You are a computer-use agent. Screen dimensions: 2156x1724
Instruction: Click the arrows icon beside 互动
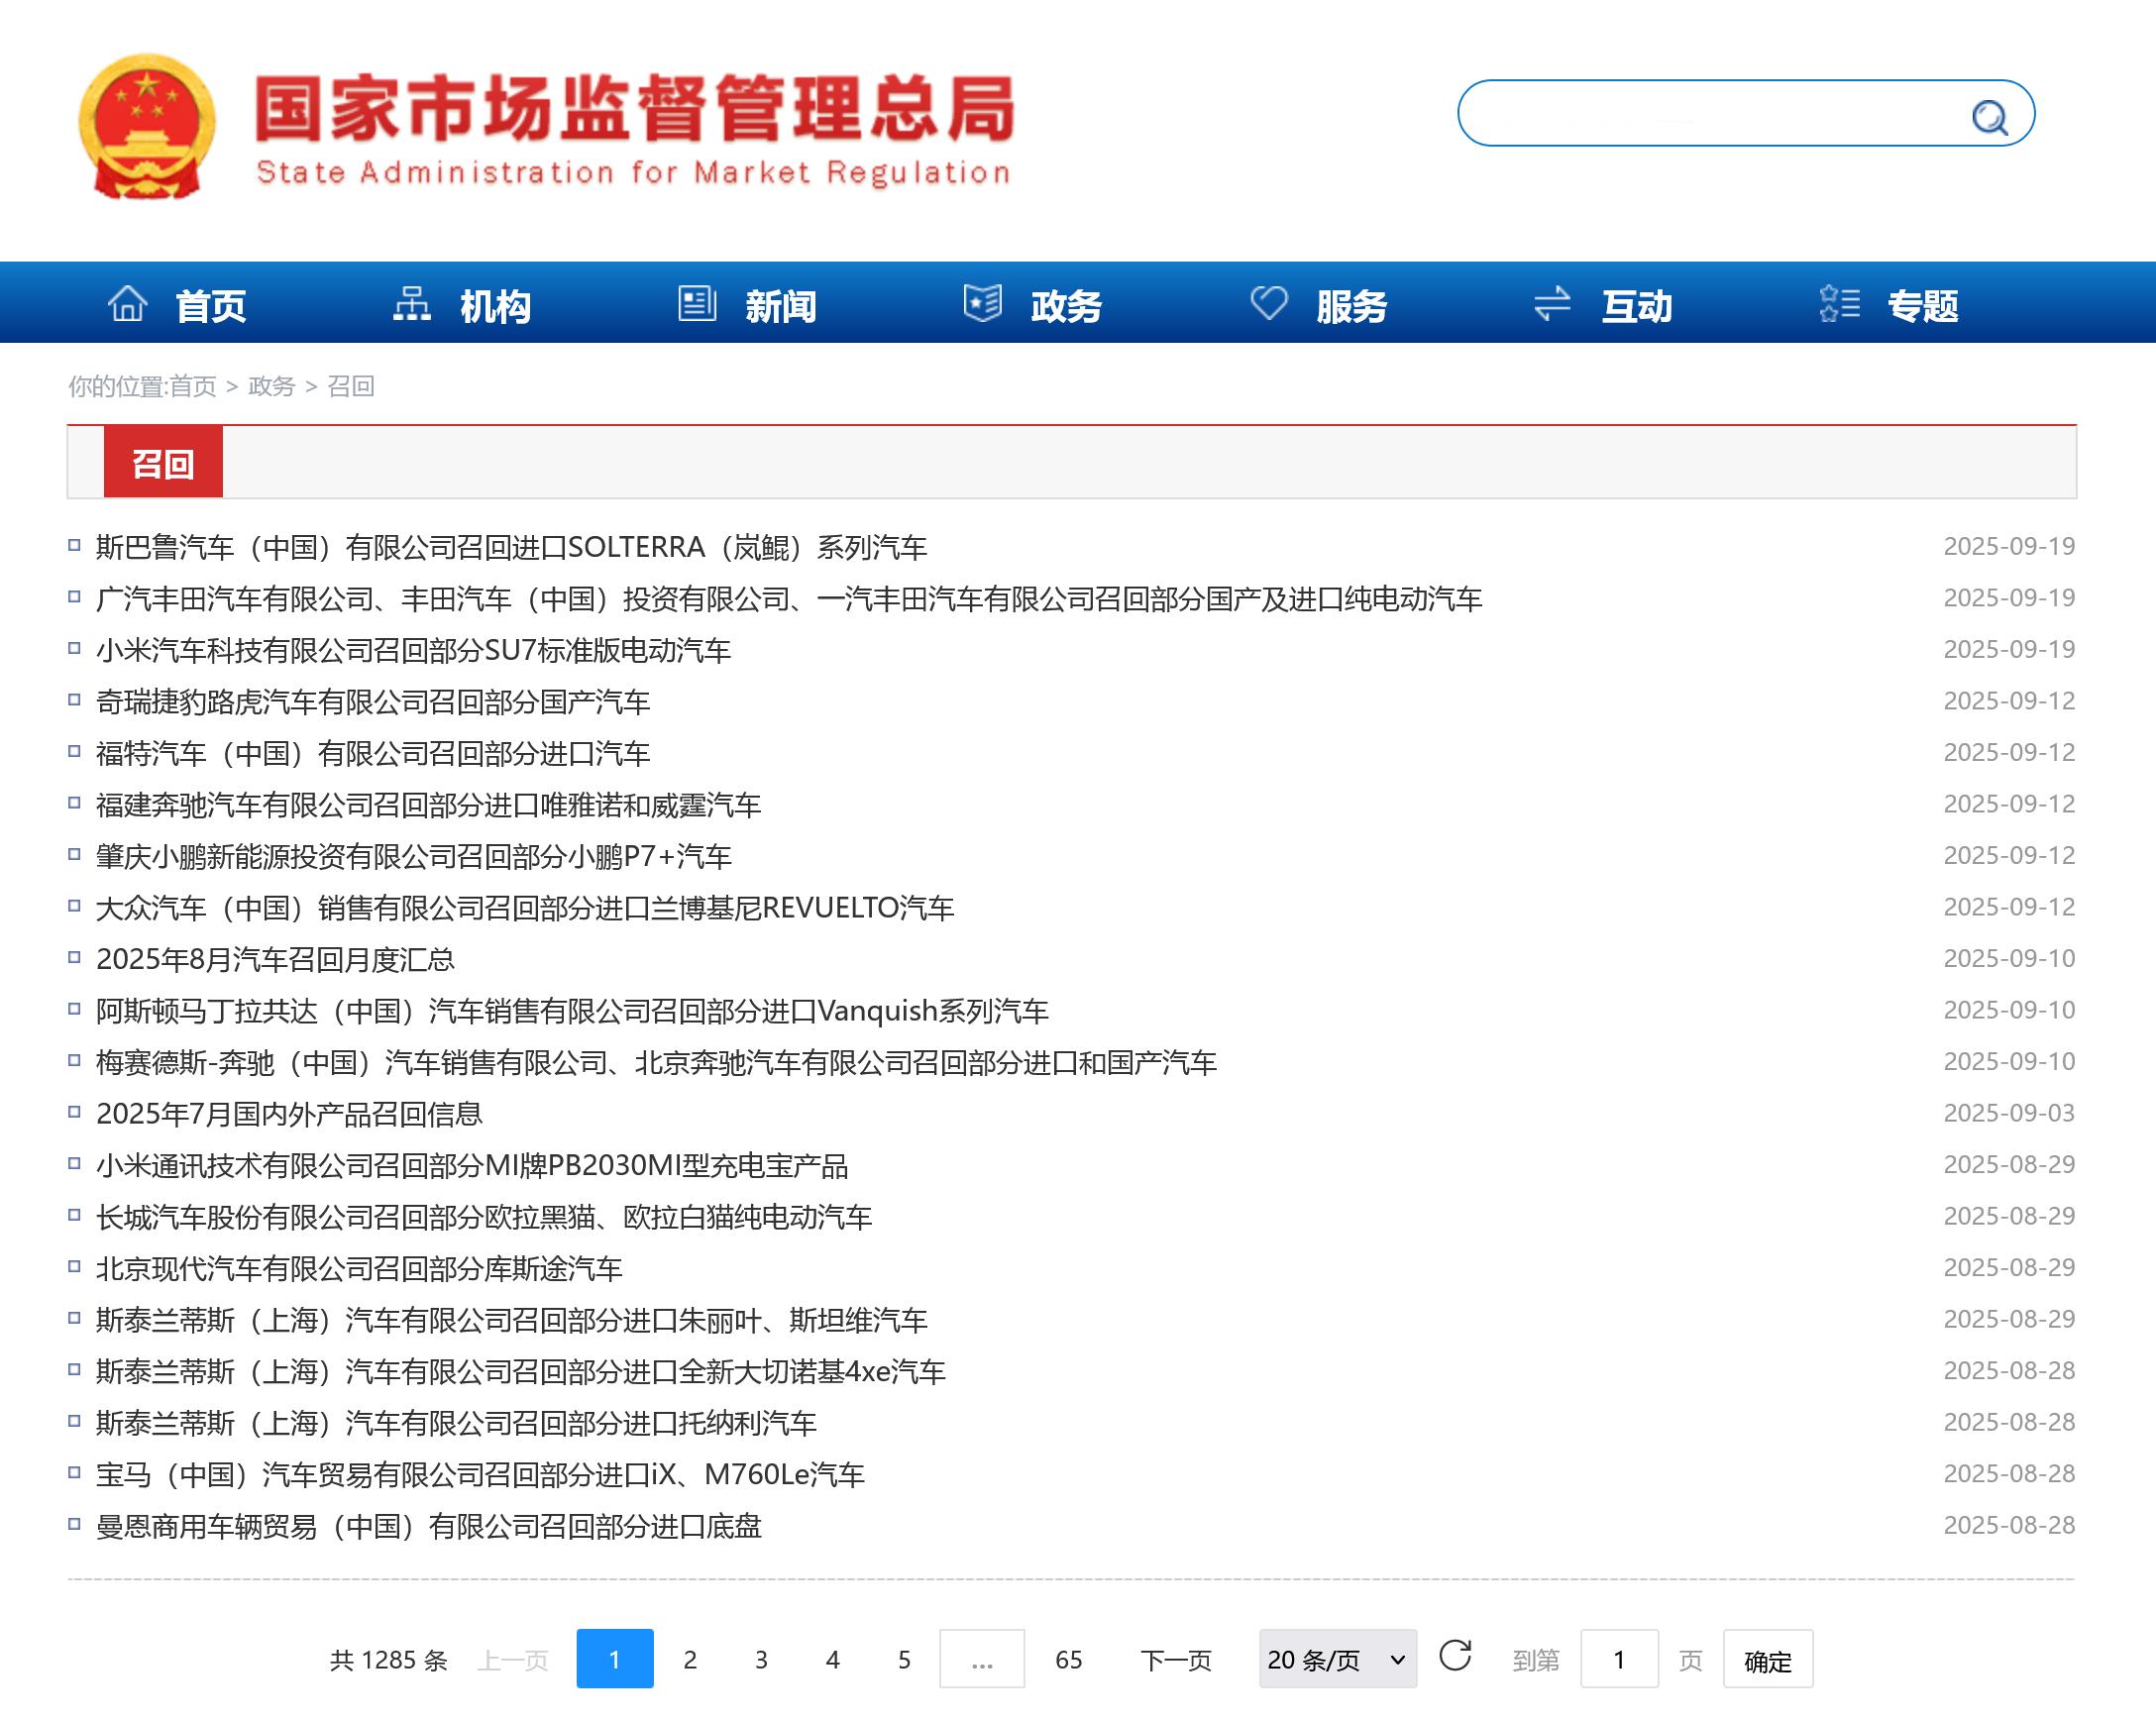[x=1552, y=303]
